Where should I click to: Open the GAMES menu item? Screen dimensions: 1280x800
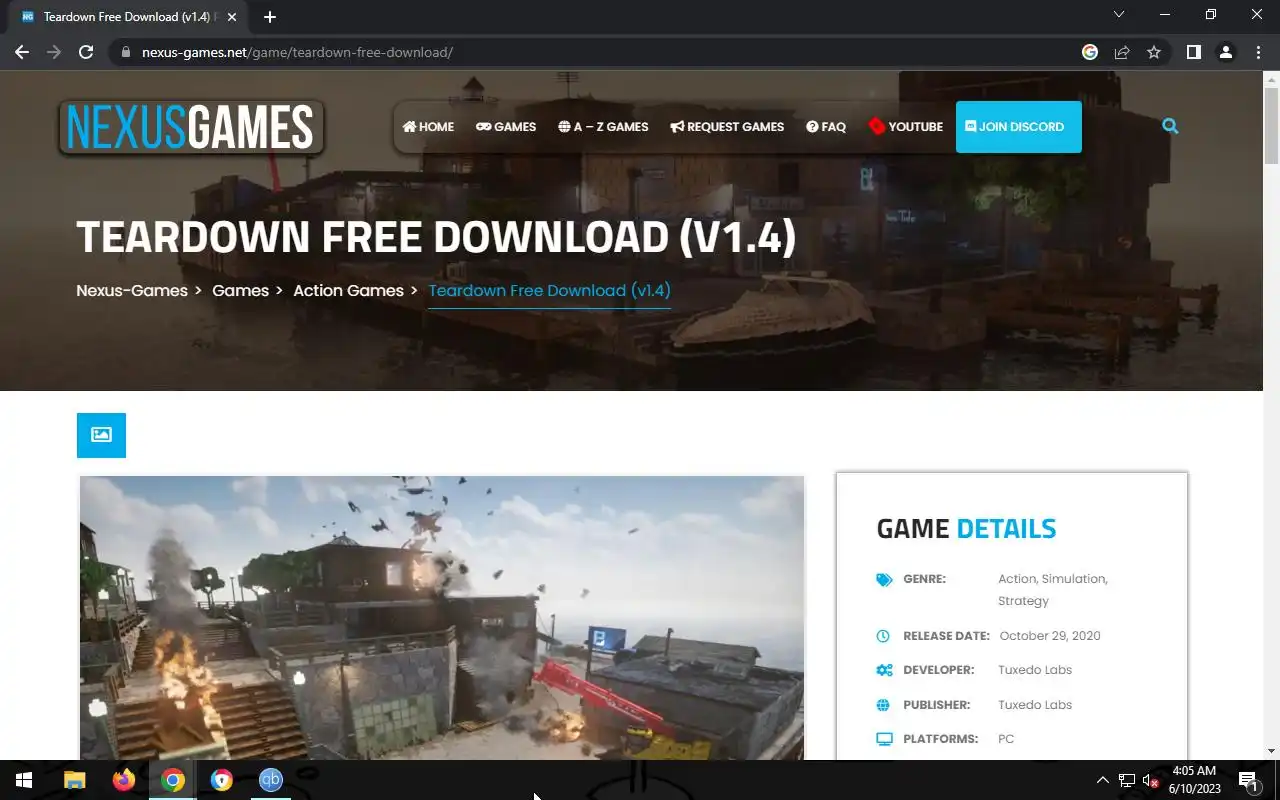506,127
